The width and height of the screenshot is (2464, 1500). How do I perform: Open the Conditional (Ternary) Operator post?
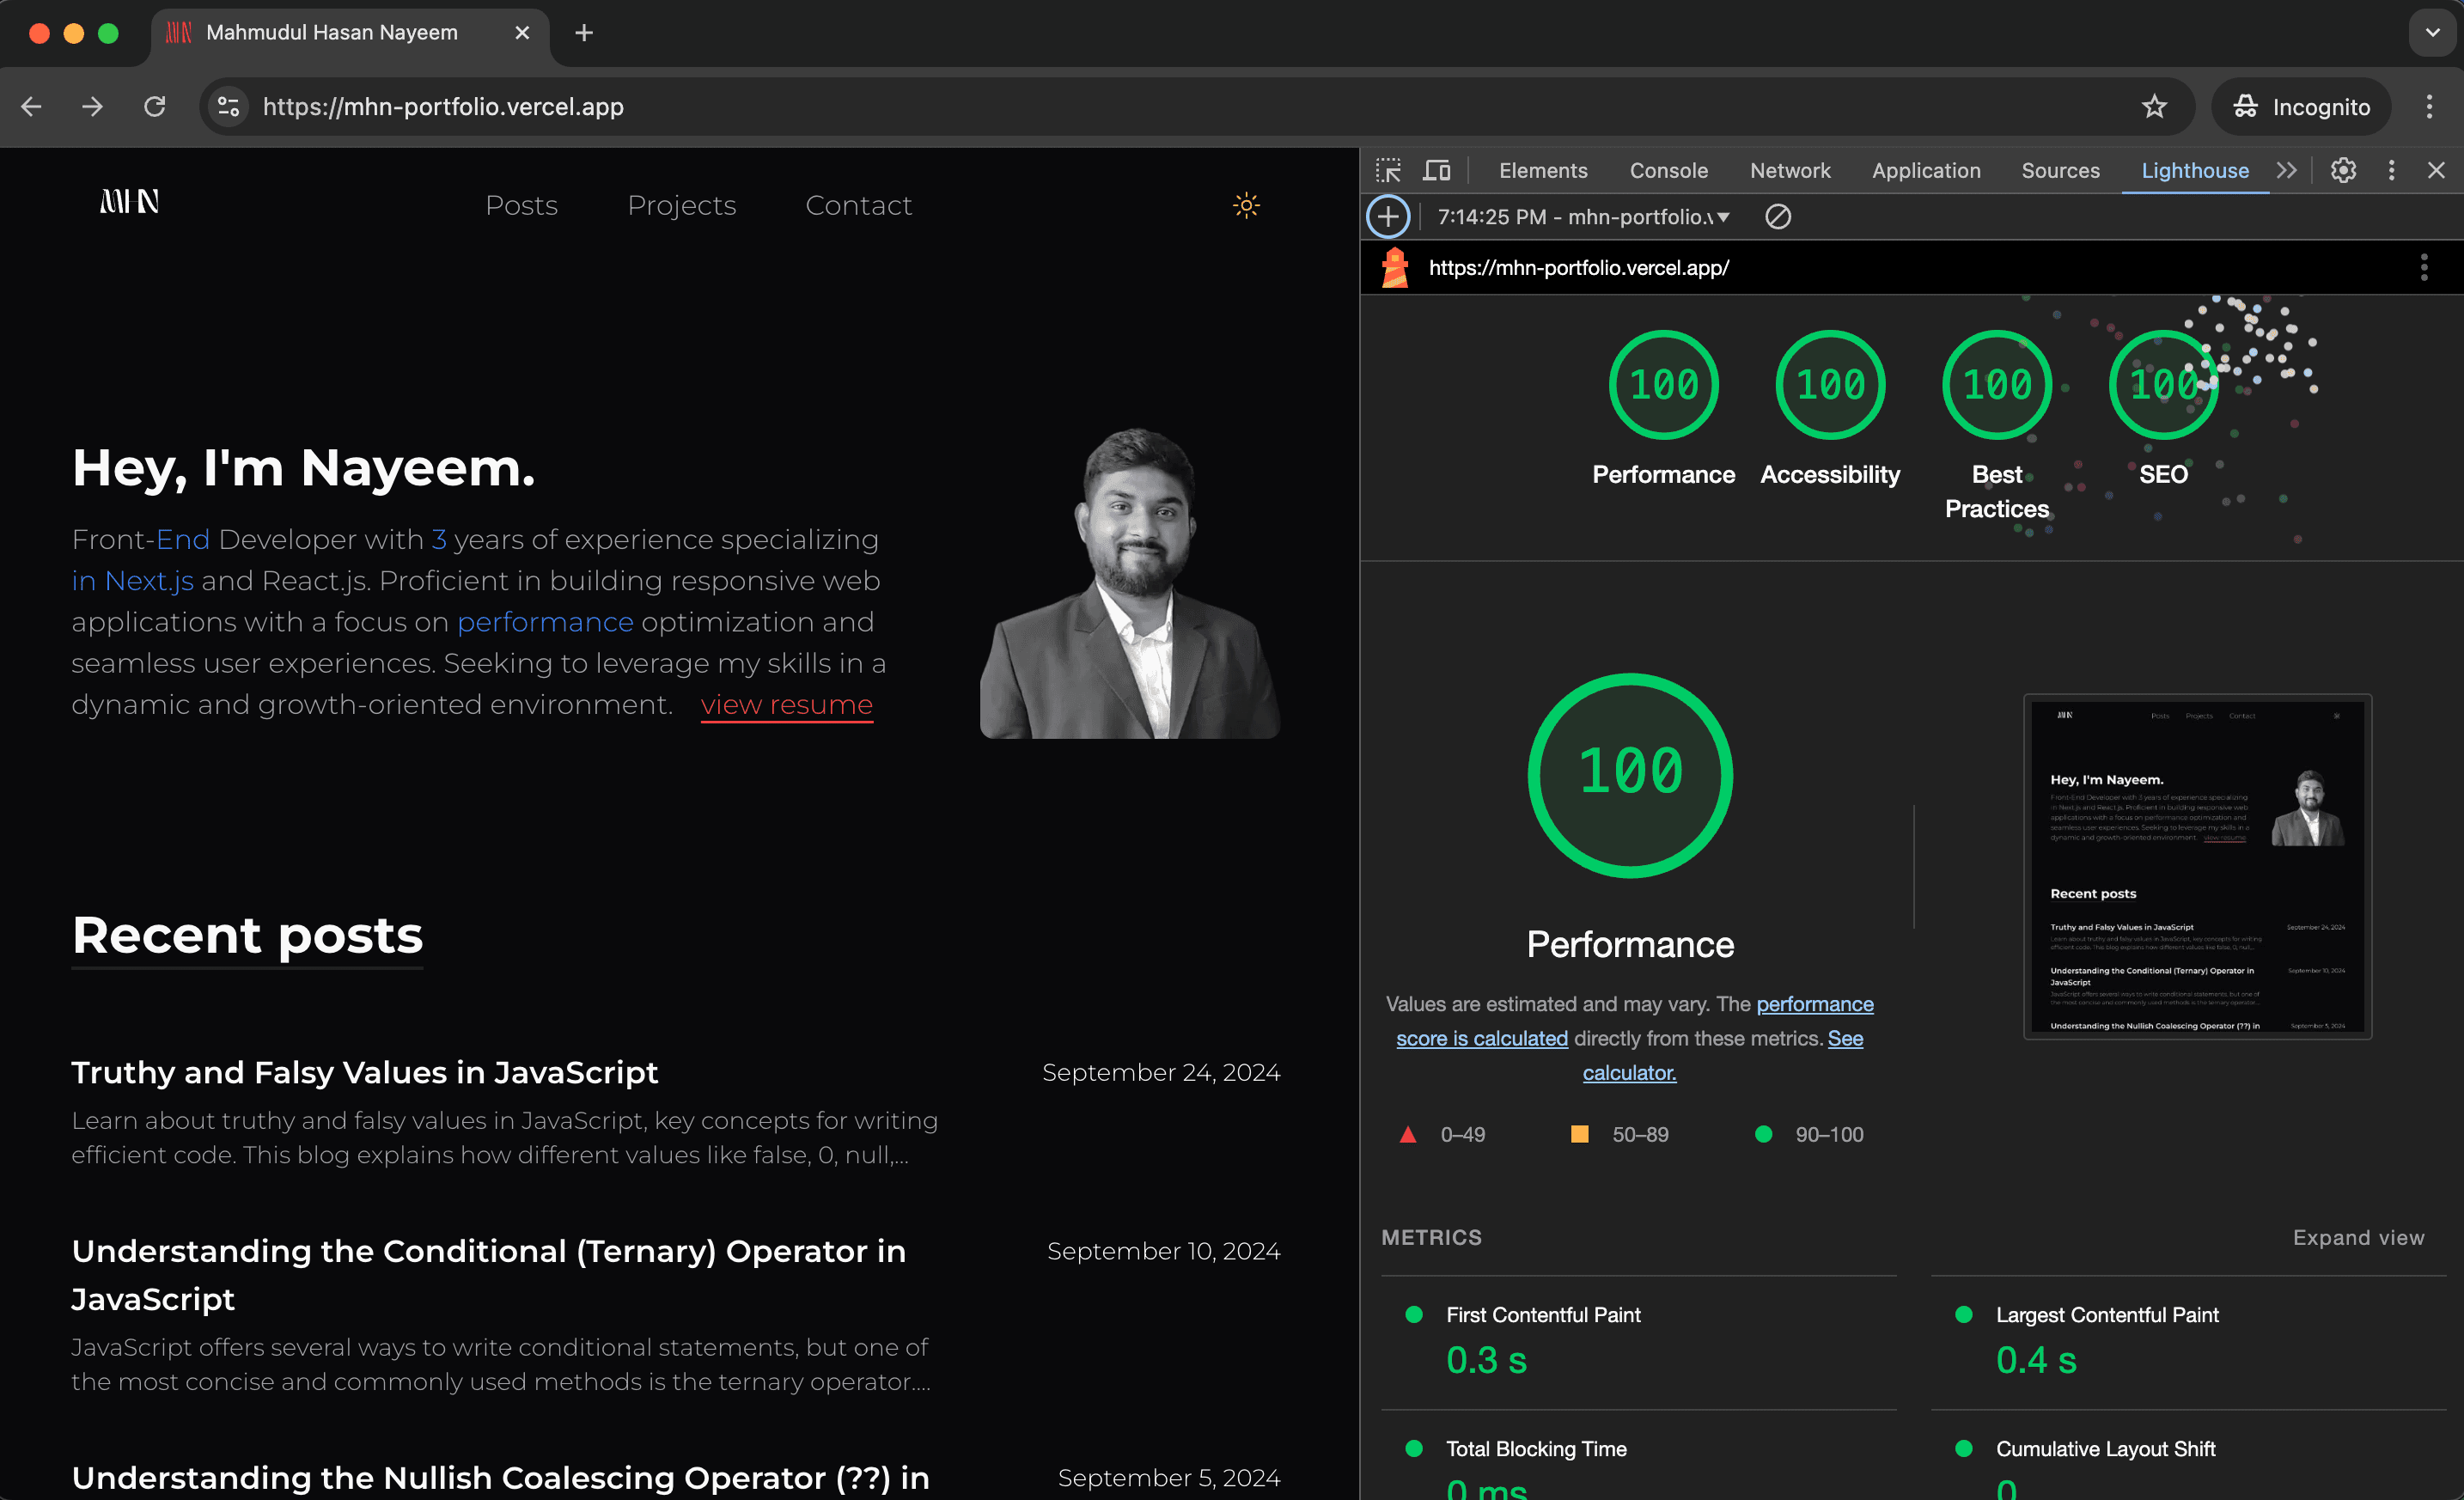pos(488,1275)
